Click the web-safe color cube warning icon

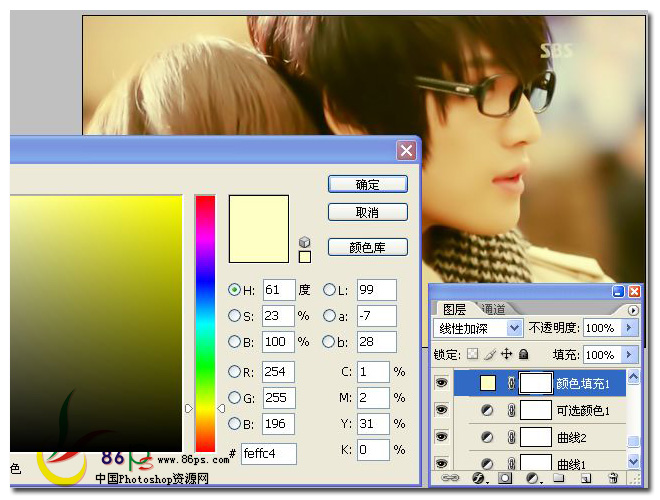click(x=305, y=242)
